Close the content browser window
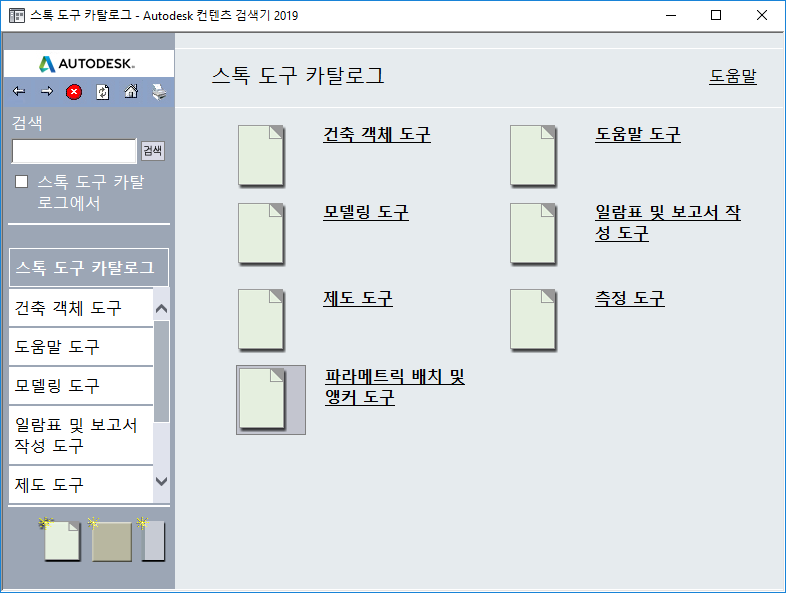The width and height of the screenshot is (786, 593). [761, 16]
